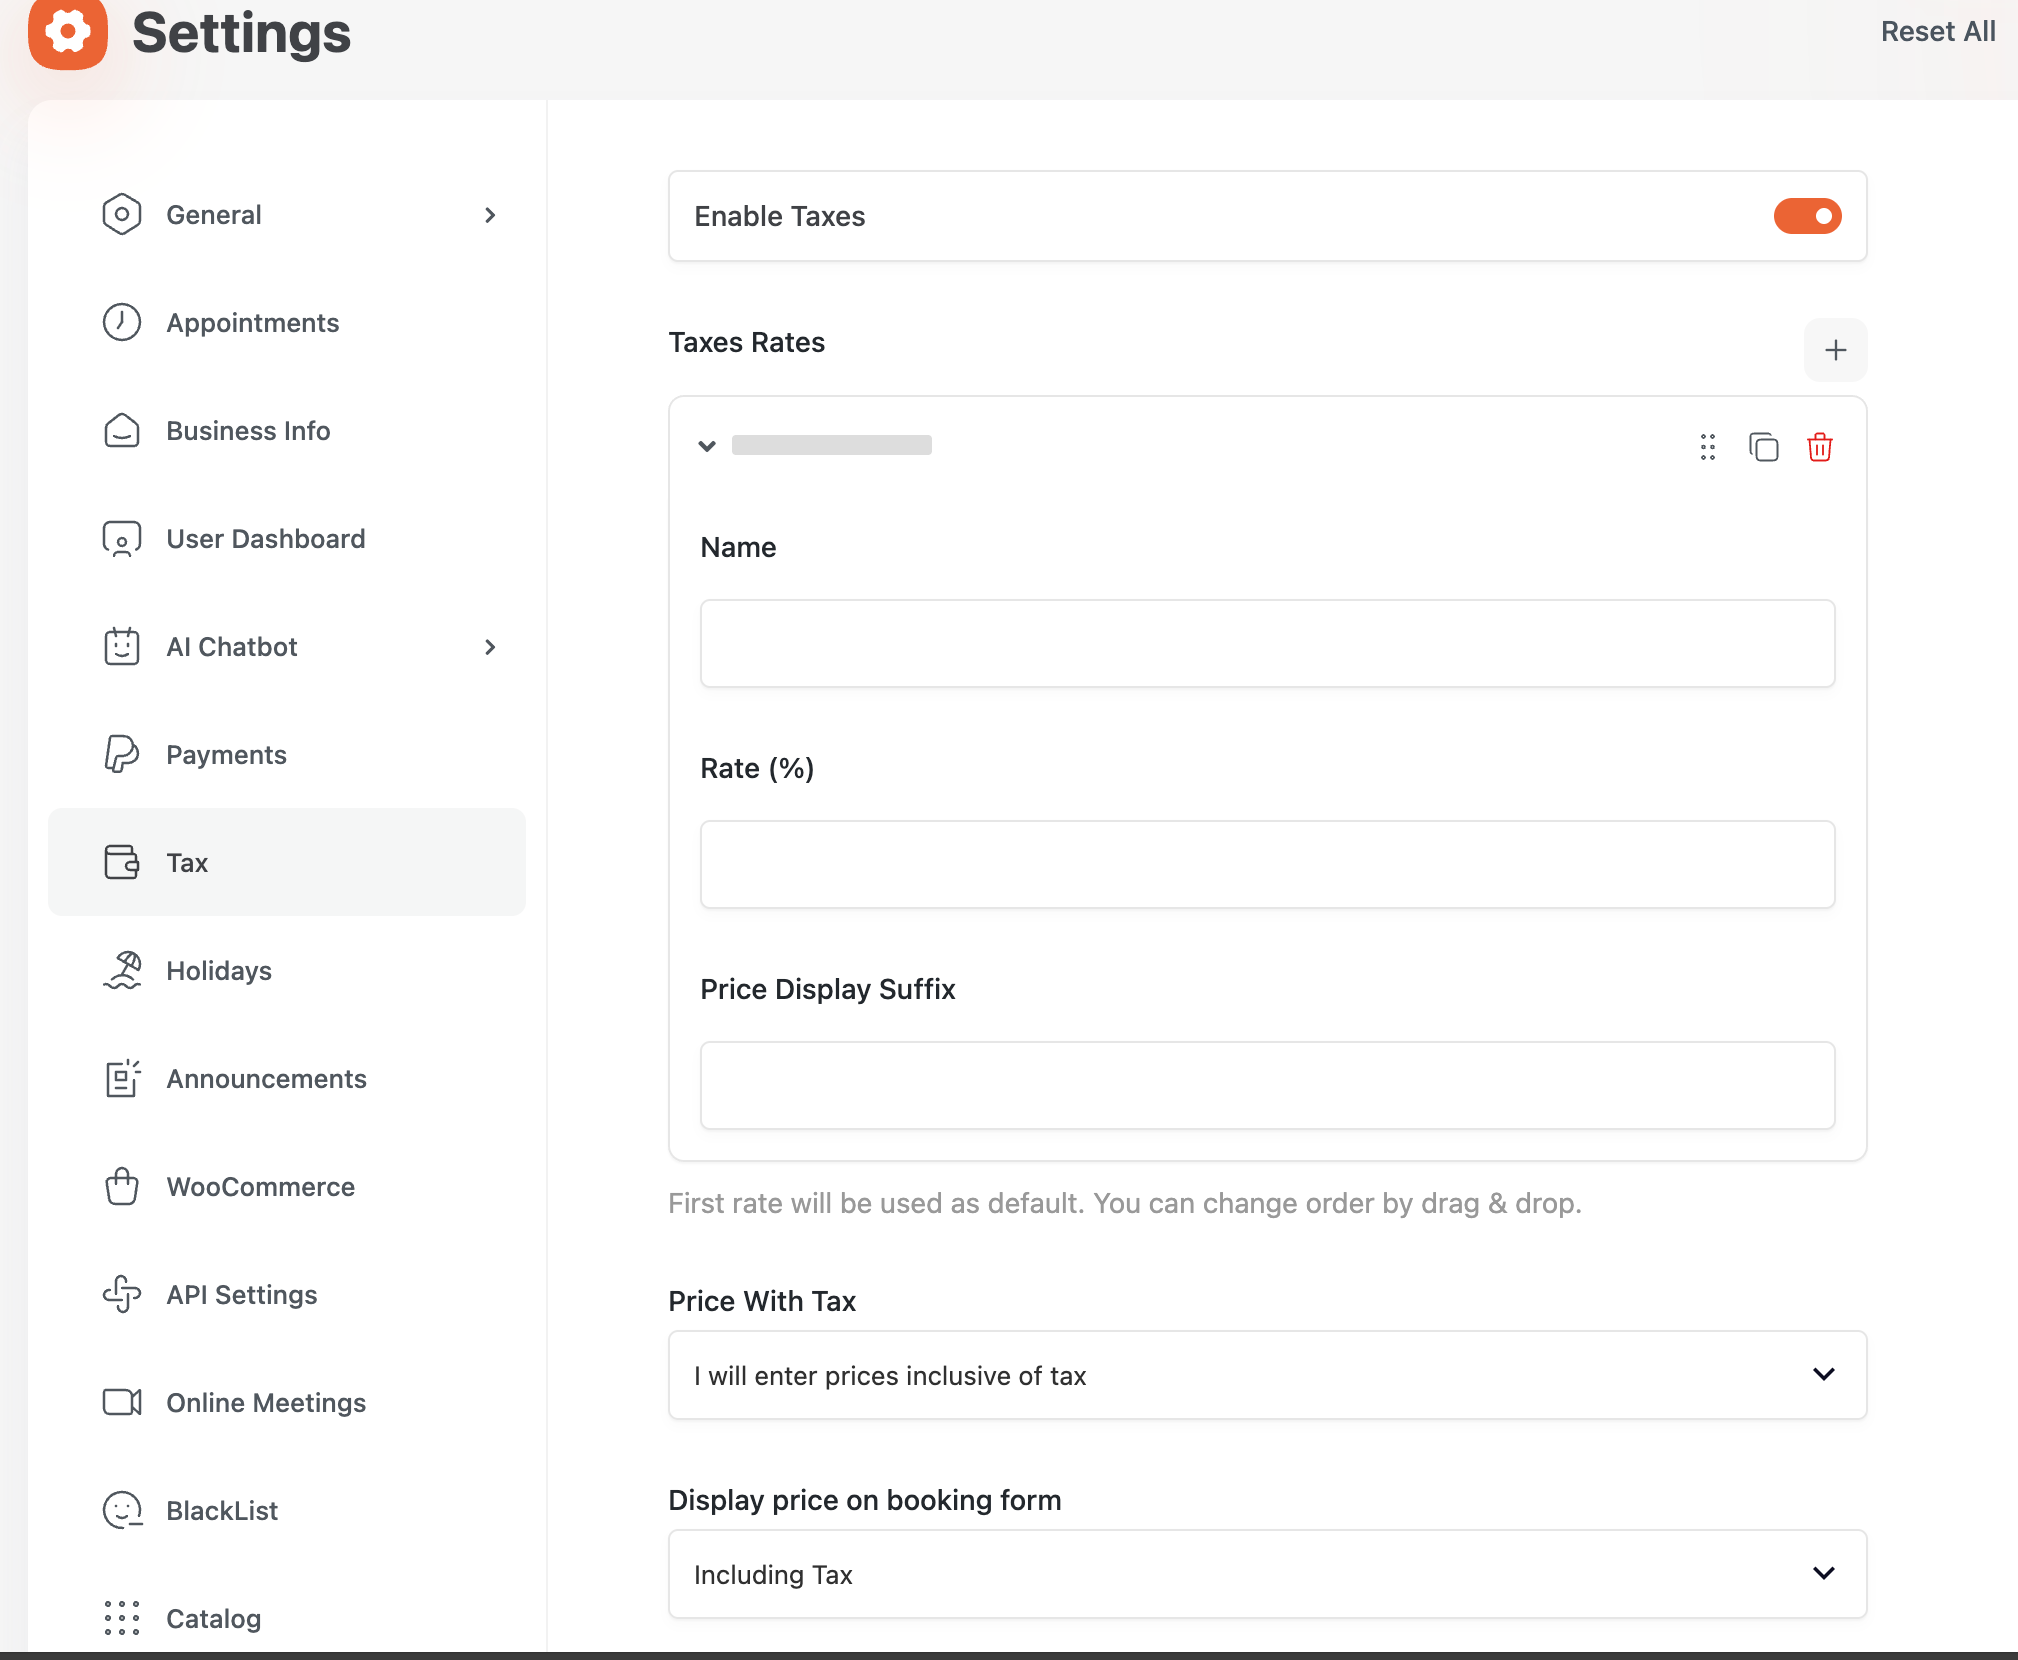Collapse the tax rate panel chevron
This screenshot has width=2018, height=1660.
click(x=707, y=446)
